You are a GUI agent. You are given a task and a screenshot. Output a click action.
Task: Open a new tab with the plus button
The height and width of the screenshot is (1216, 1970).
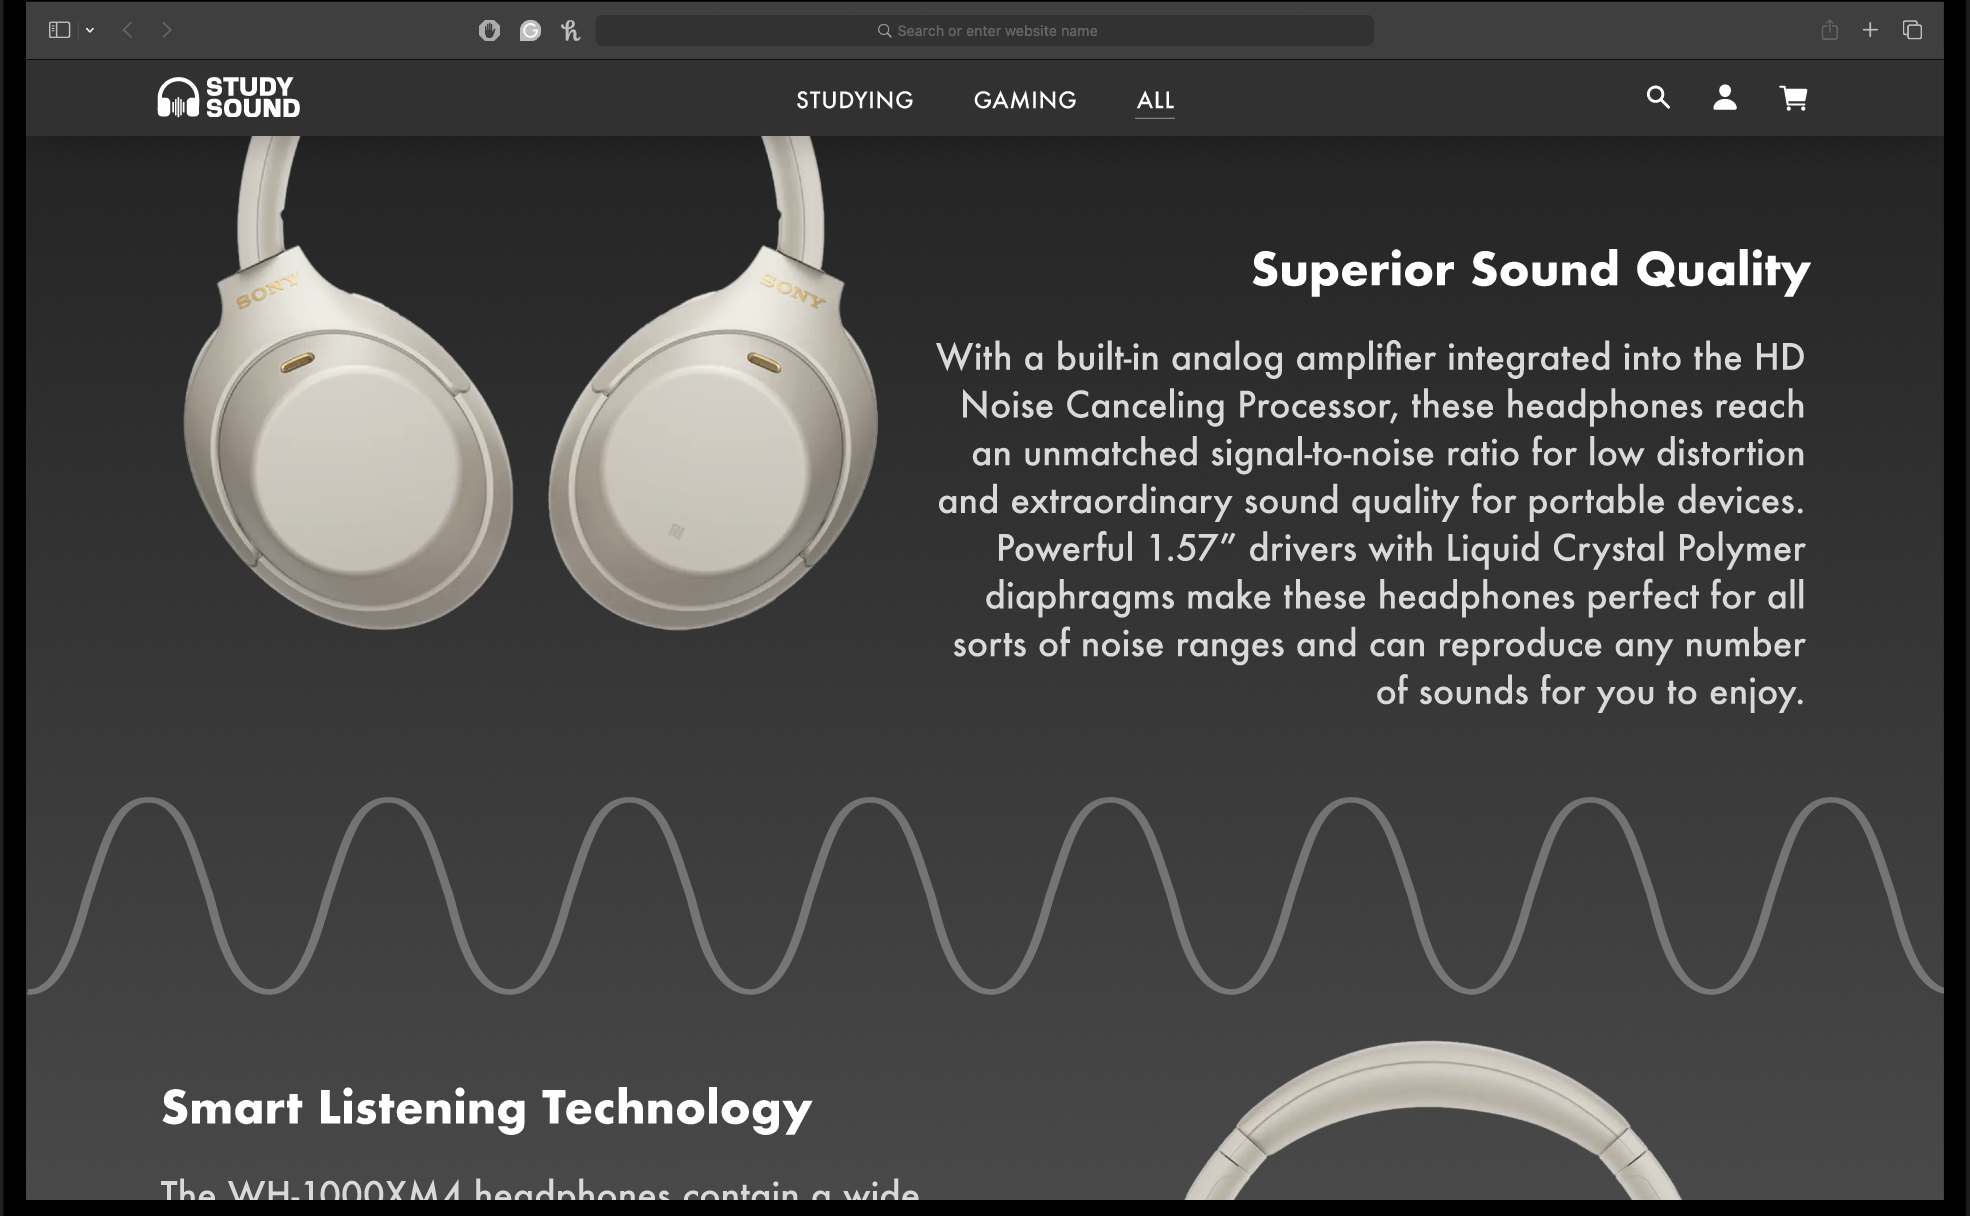[x=1869, y=30]
